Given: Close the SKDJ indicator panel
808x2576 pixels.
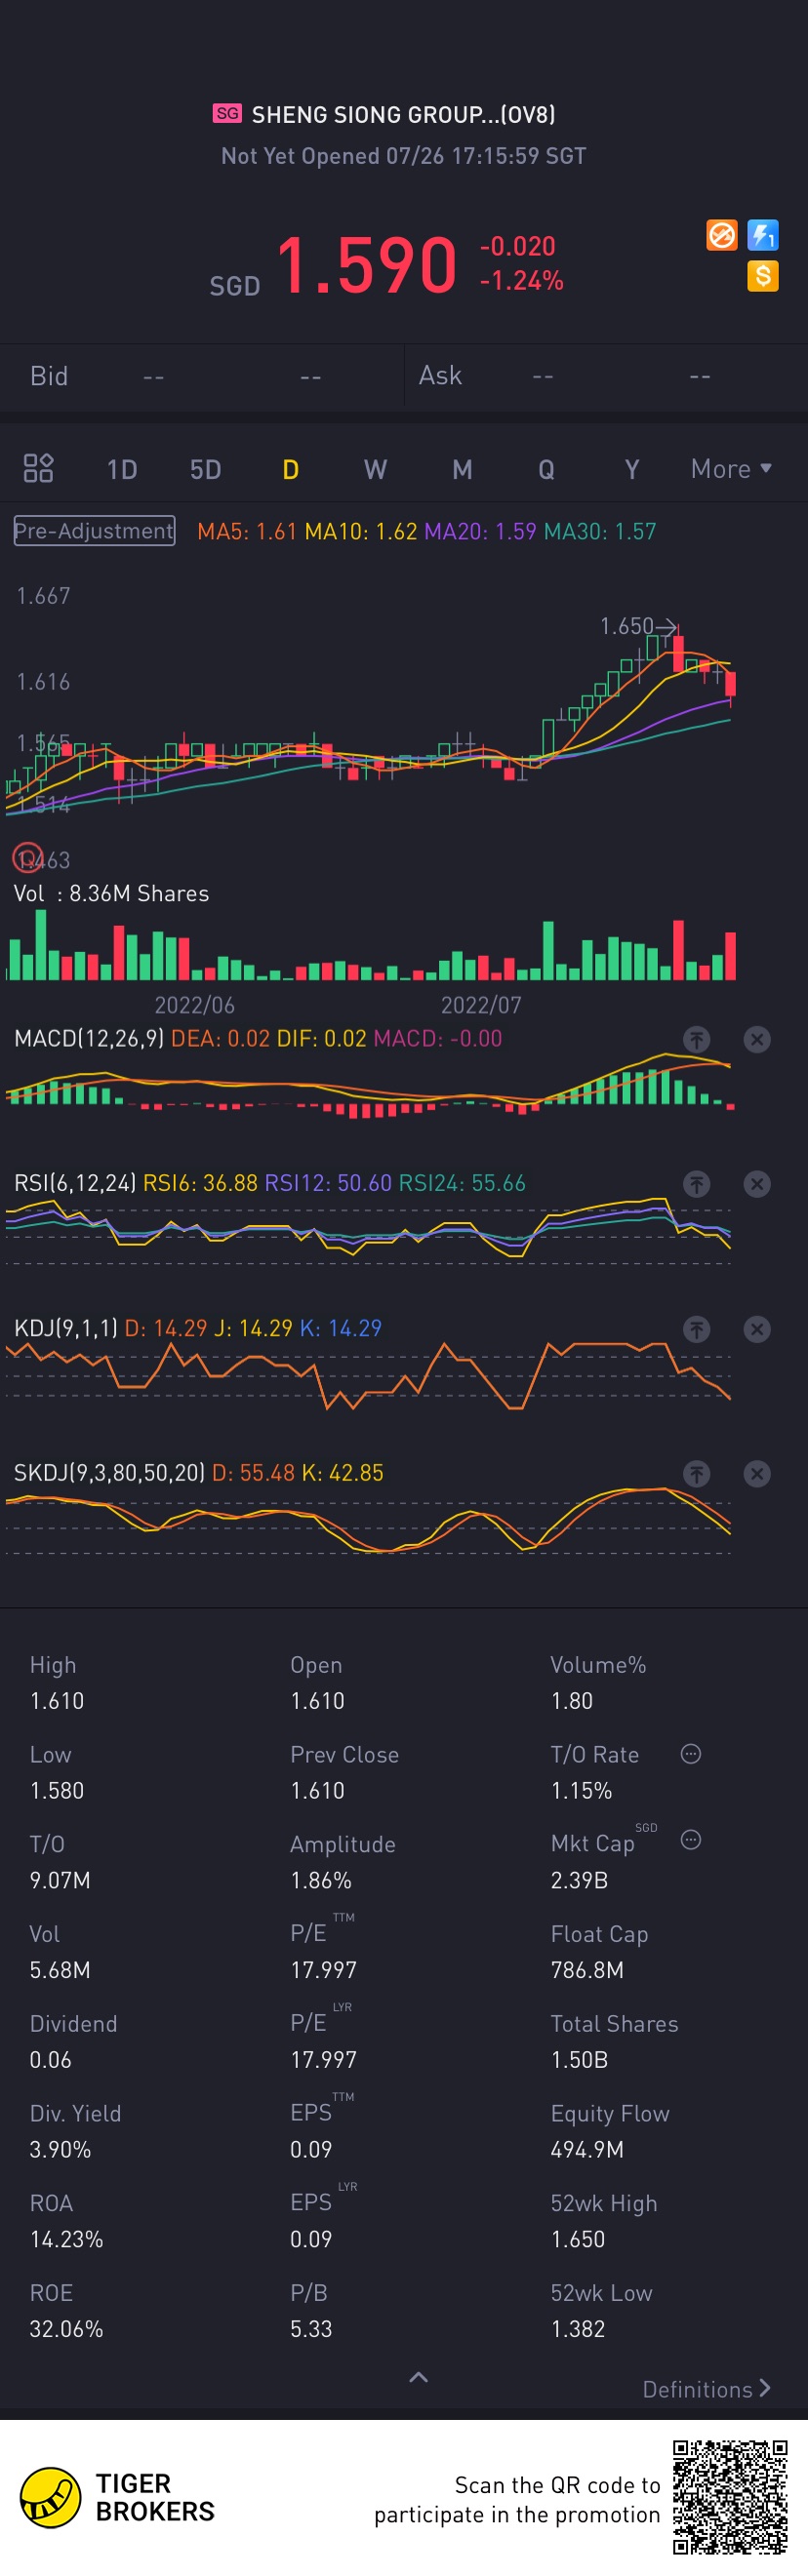Looking at the screenshot, I should tap(757, 1473).
